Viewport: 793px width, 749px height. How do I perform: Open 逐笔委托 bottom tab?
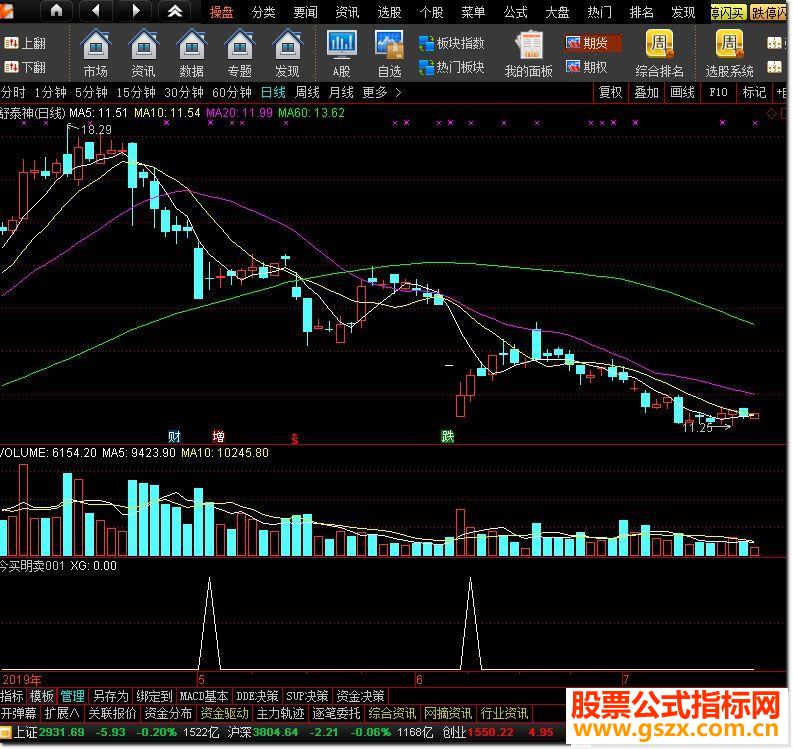pyautogui.click(x=336, y=714)
